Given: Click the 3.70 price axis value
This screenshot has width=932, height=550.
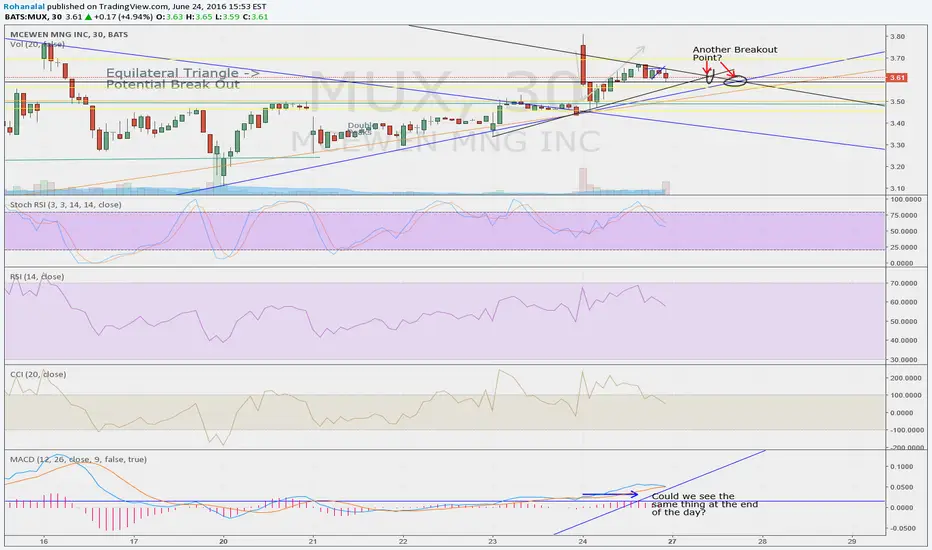Looking at the screenshot, I should (897, 58).
